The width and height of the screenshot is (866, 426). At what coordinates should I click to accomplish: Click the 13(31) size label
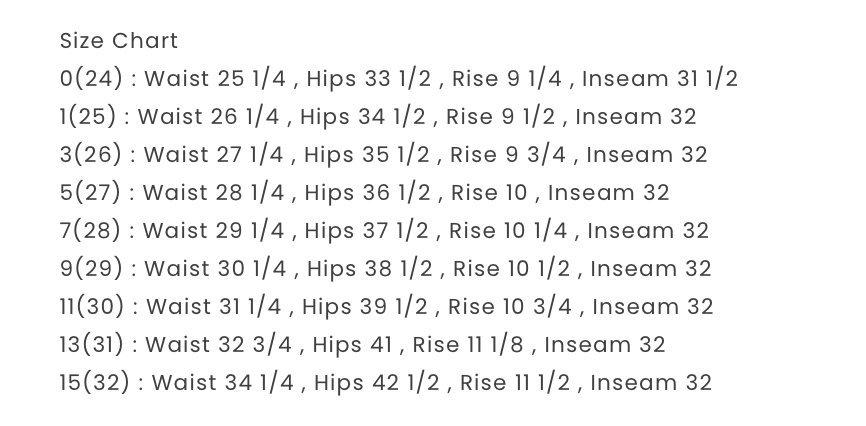point(91,345)
